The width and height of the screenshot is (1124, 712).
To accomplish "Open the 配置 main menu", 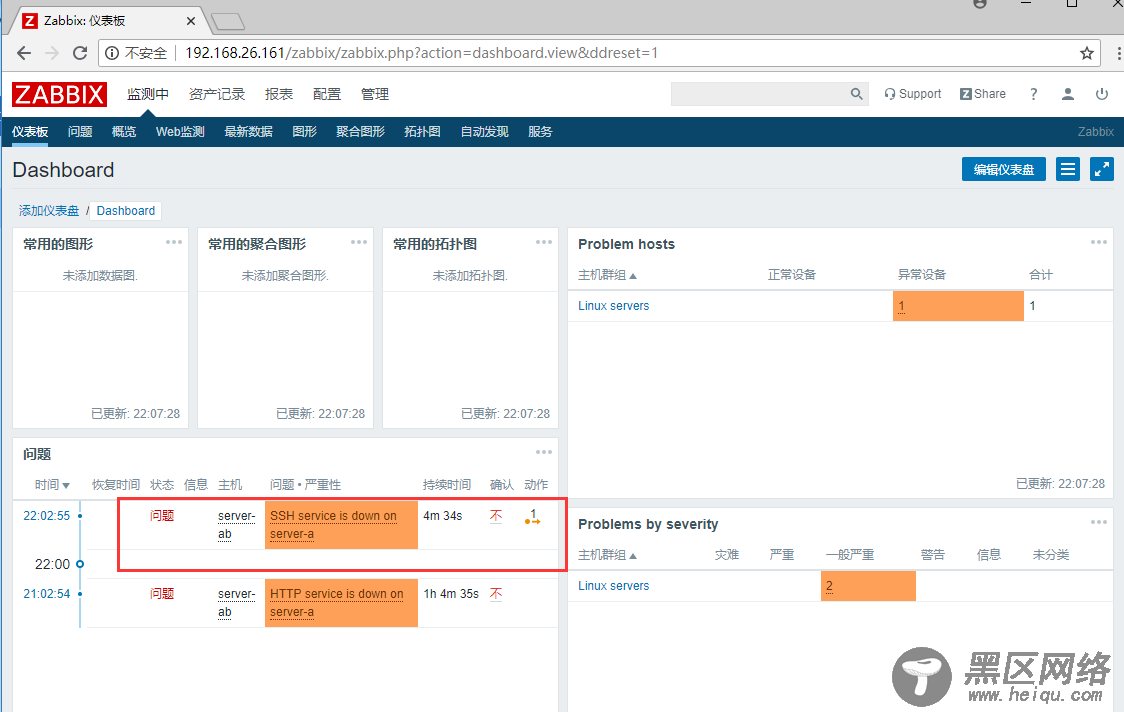I will (x=327, y=94).
